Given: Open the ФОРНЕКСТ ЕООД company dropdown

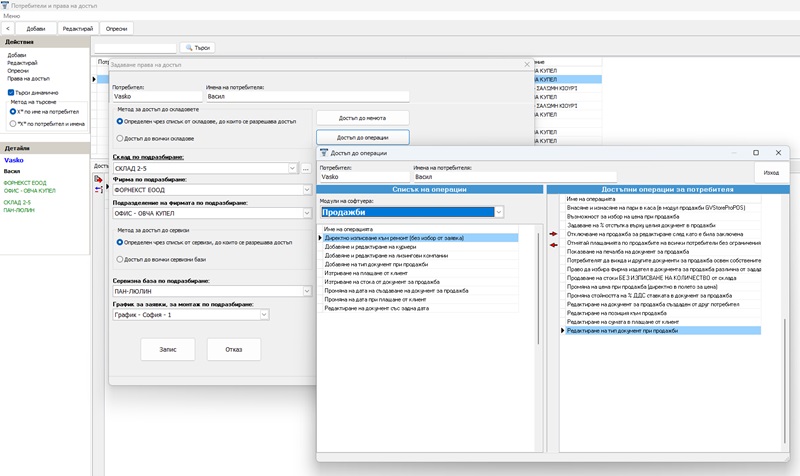Looking at the screenshot, I should pyautogui.click(x=307, y=190).
